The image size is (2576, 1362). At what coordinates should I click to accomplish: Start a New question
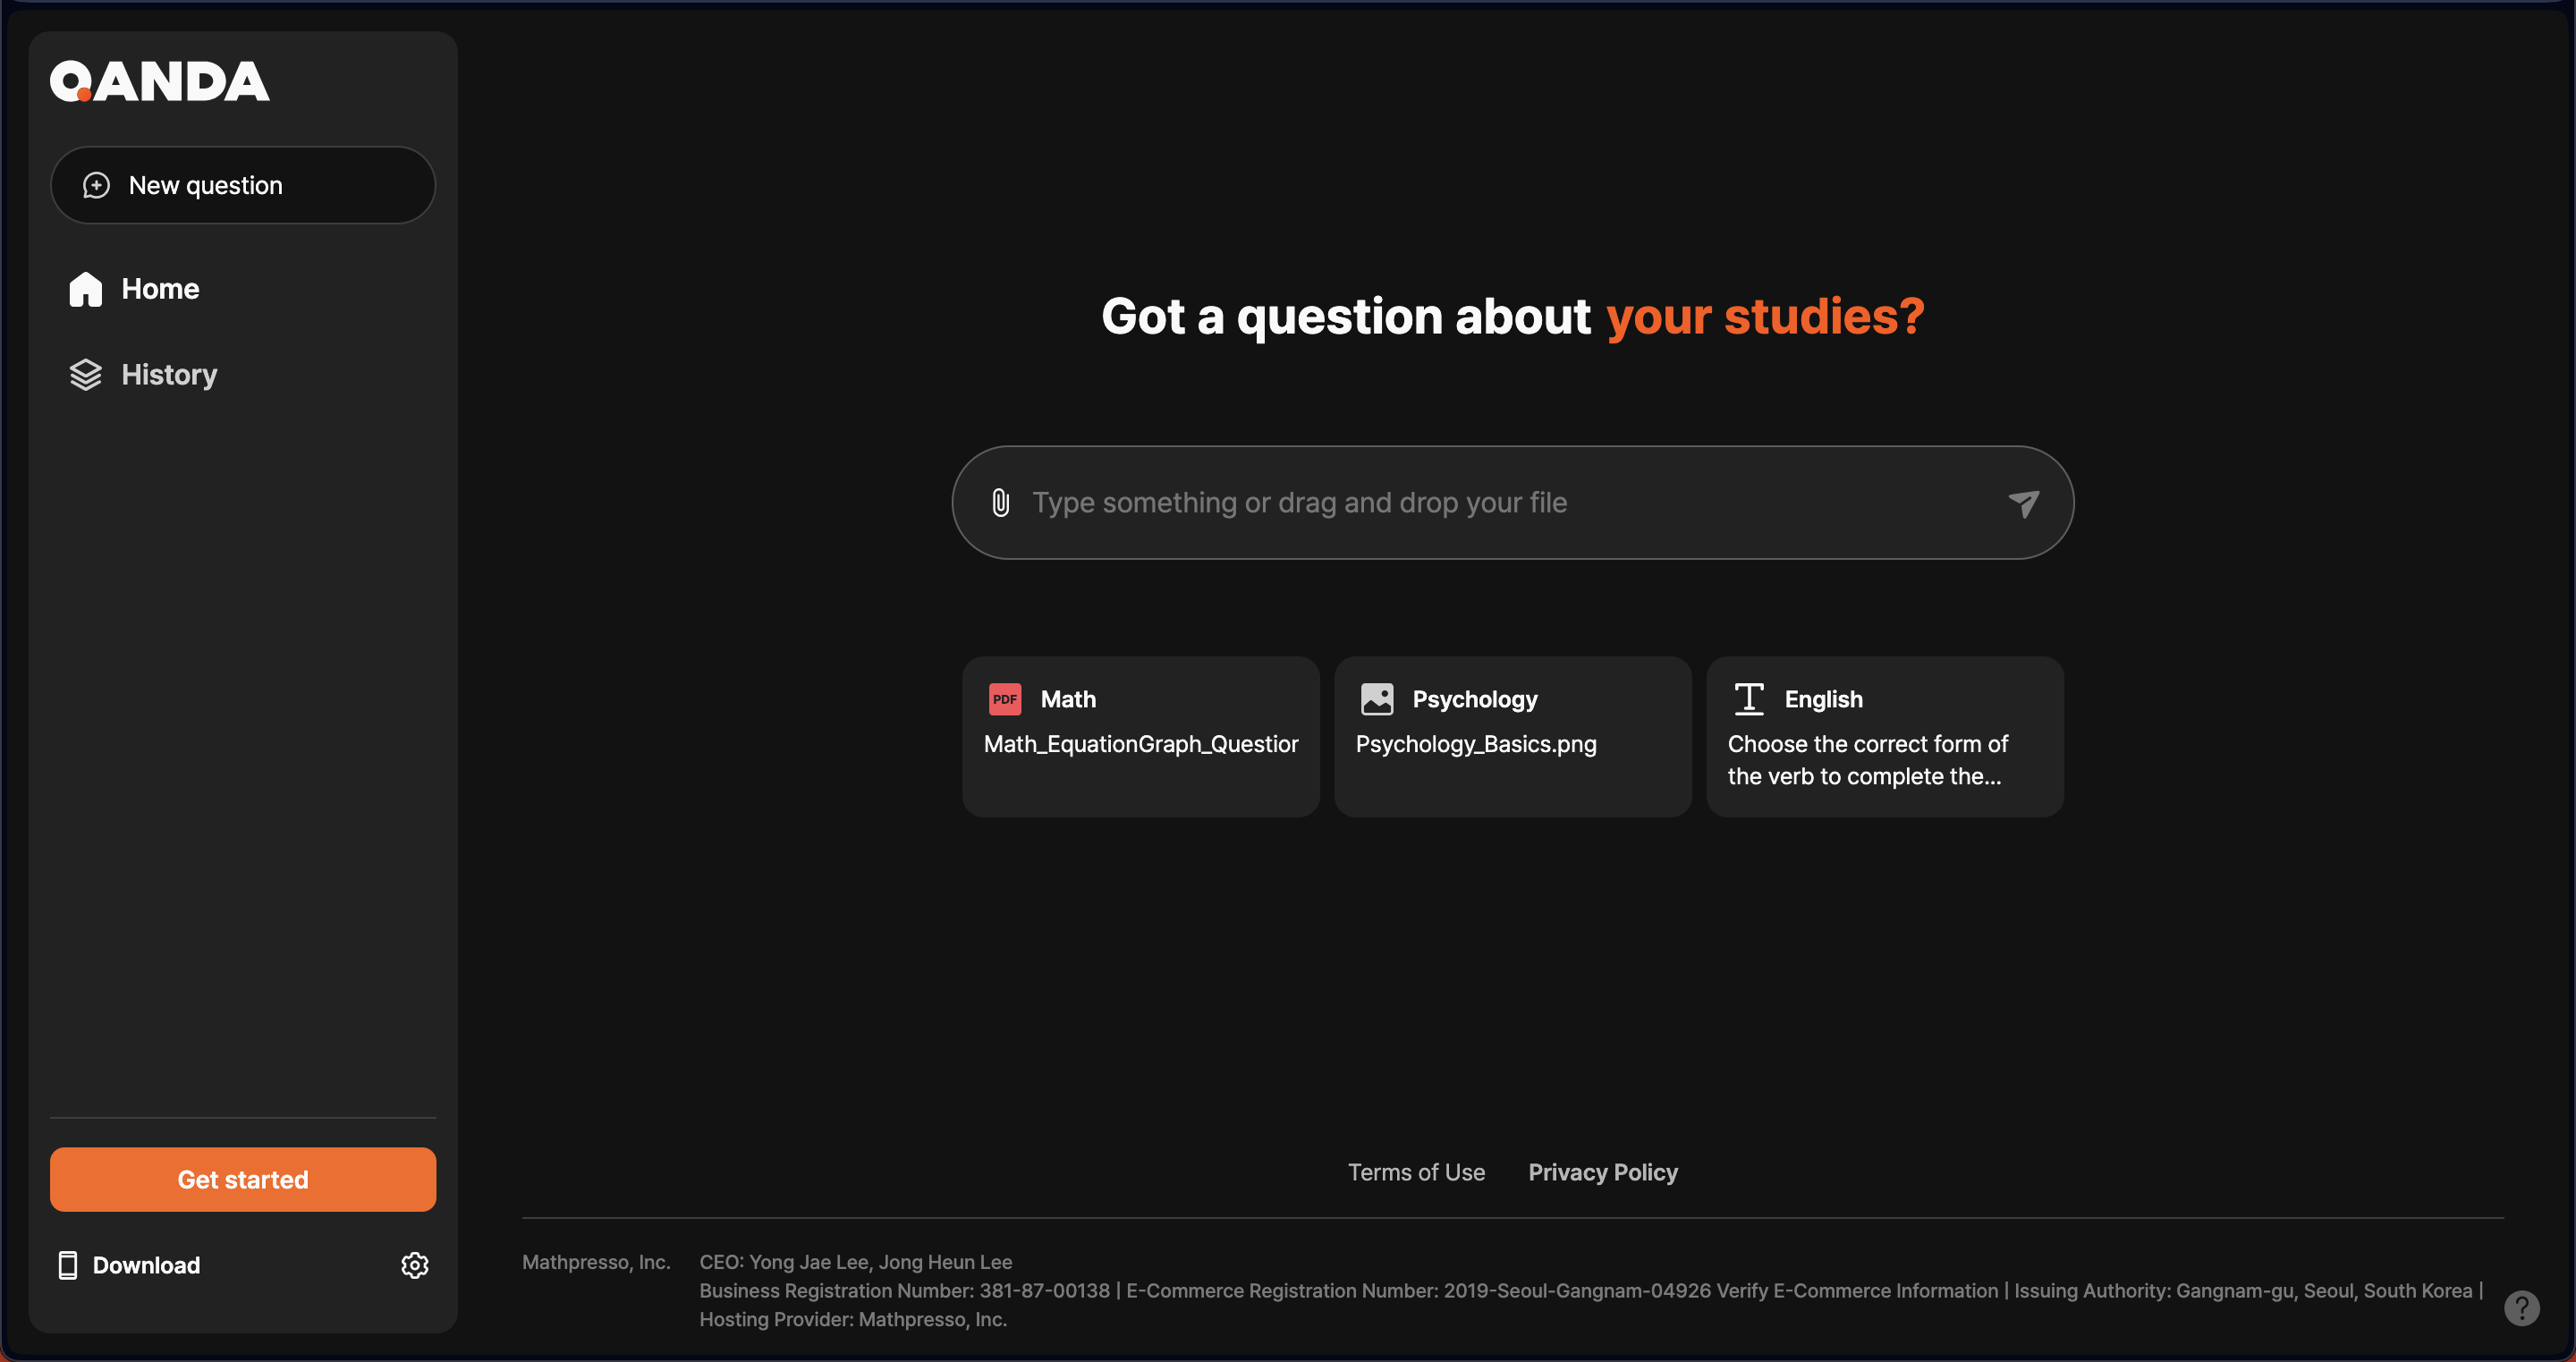pyautogui.click(x=243, y=185)
